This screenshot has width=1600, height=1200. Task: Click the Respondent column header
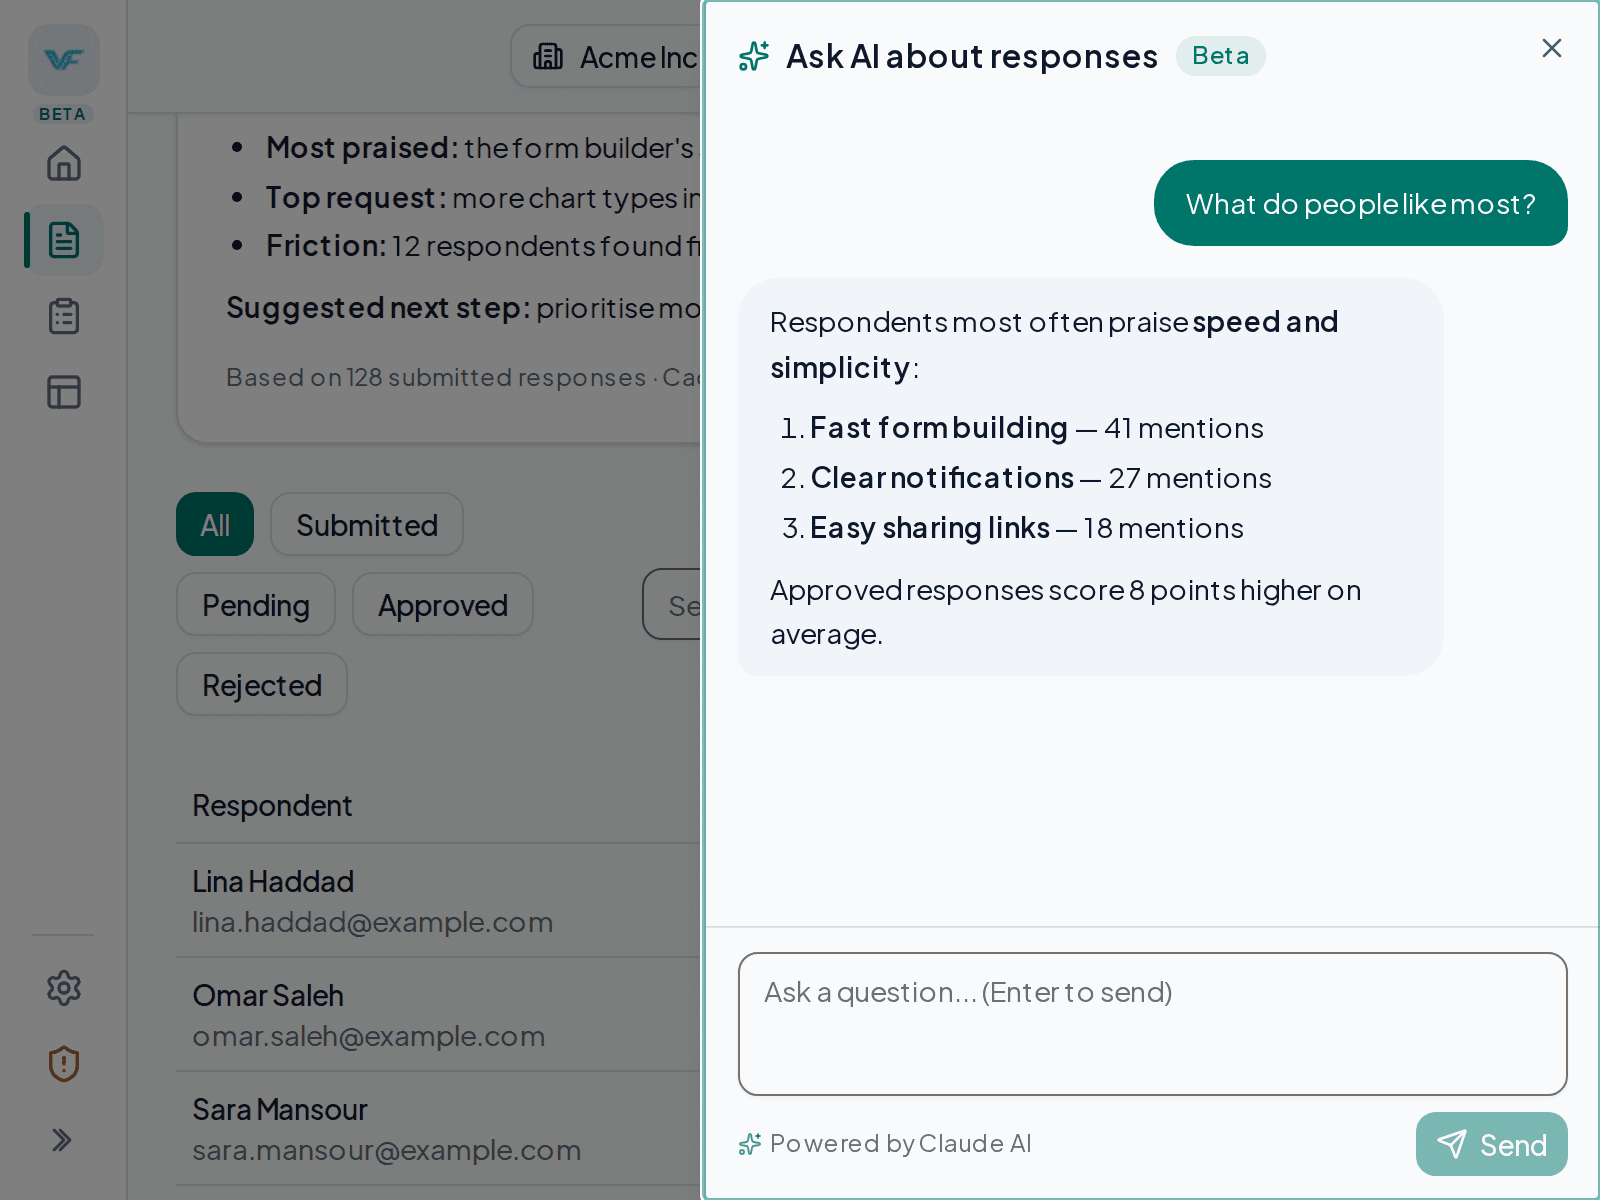point(272,805)
